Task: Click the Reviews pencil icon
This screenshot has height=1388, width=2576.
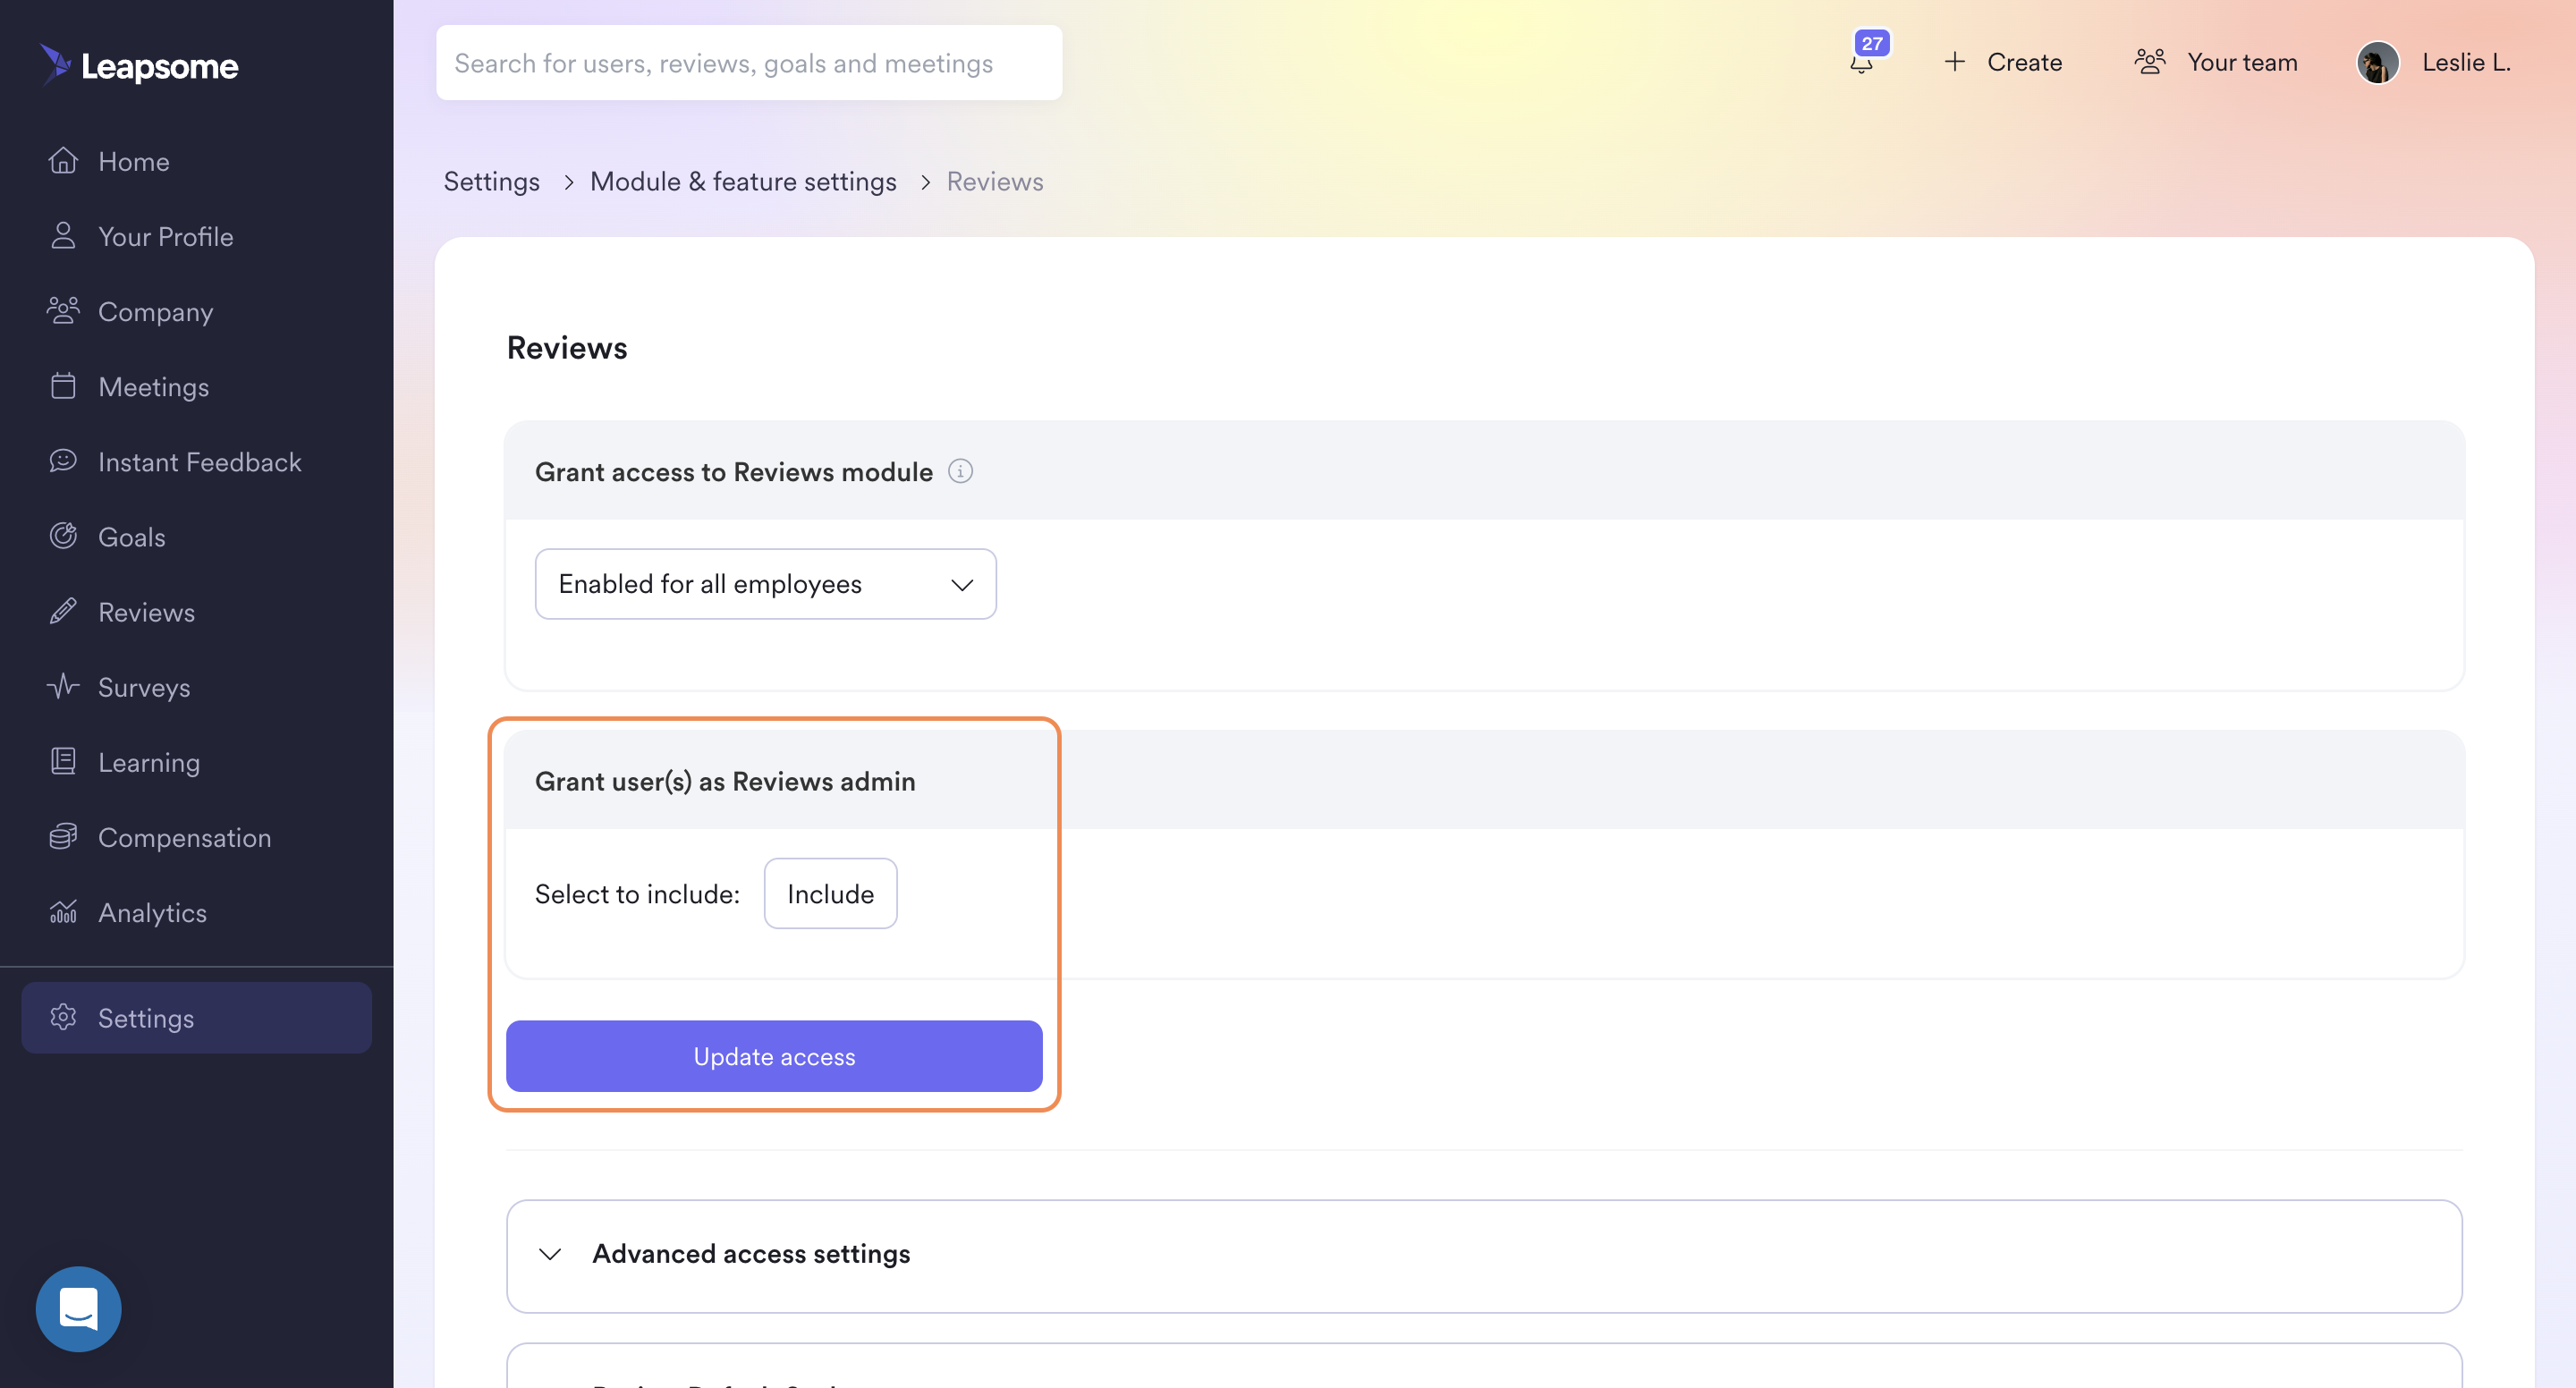Action: tap(63, 611)
